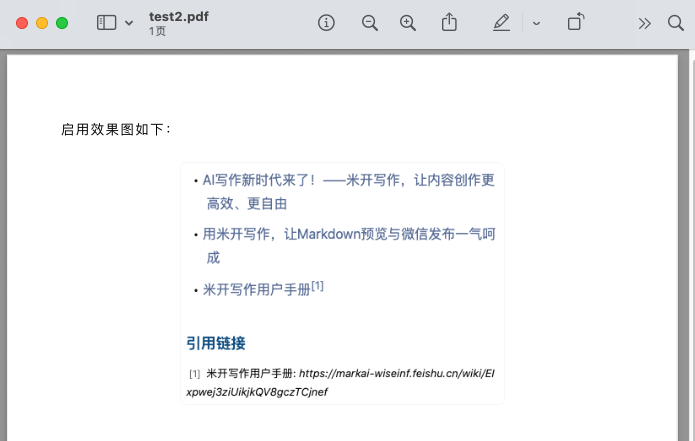Open the AI写作新时代来了 article link
This screenshot has width=695, height=441.
348,191
